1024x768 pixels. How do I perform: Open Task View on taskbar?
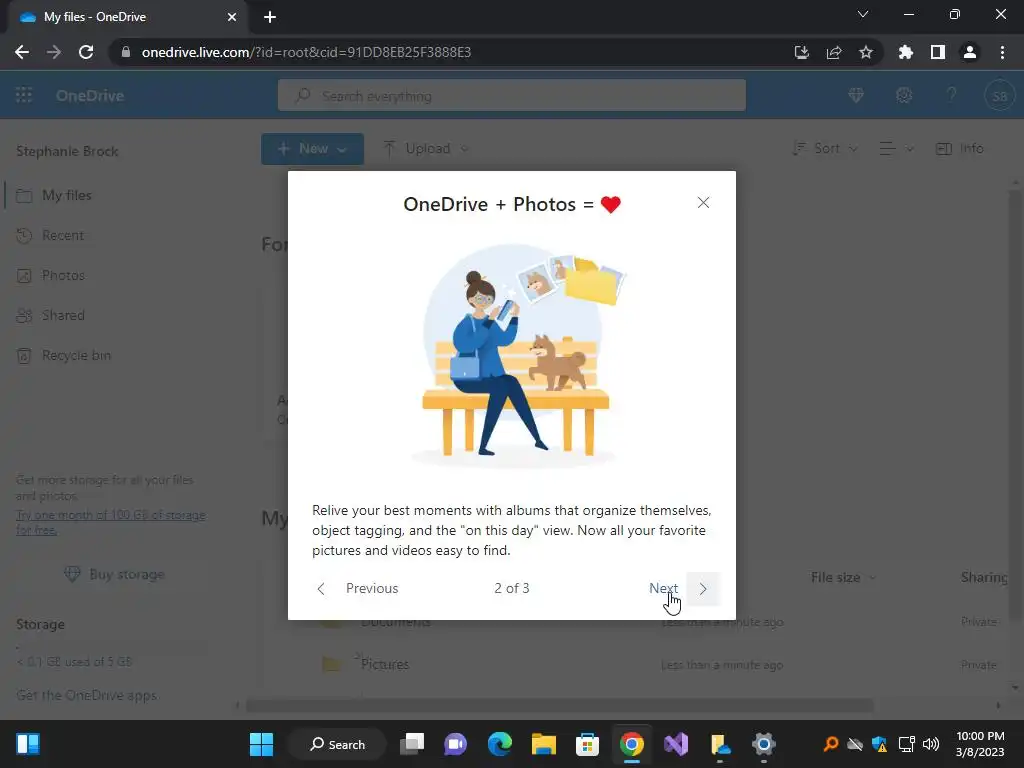tap(412, 744)
